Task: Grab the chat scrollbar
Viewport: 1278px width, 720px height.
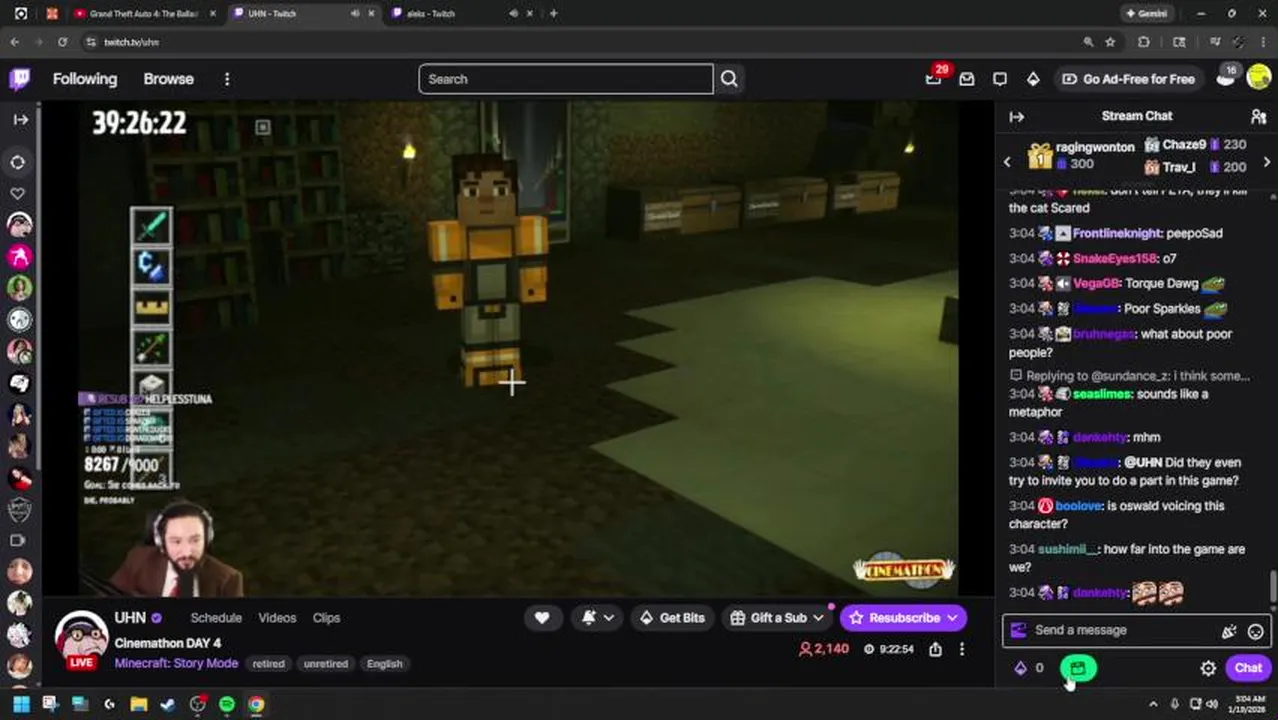Action: pyautogui.click(x=1273, y=587)
